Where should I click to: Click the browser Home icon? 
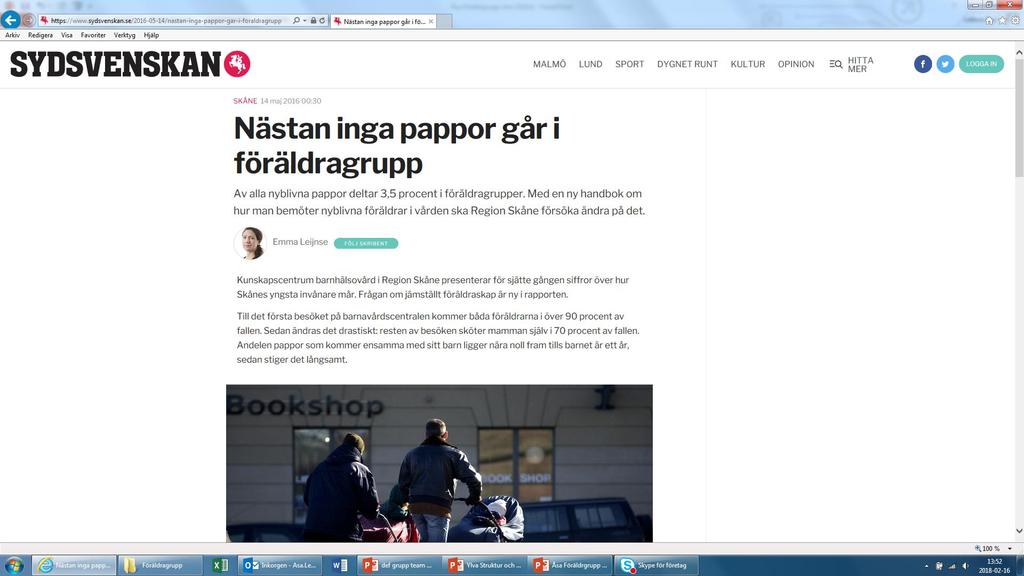[989, 21]
